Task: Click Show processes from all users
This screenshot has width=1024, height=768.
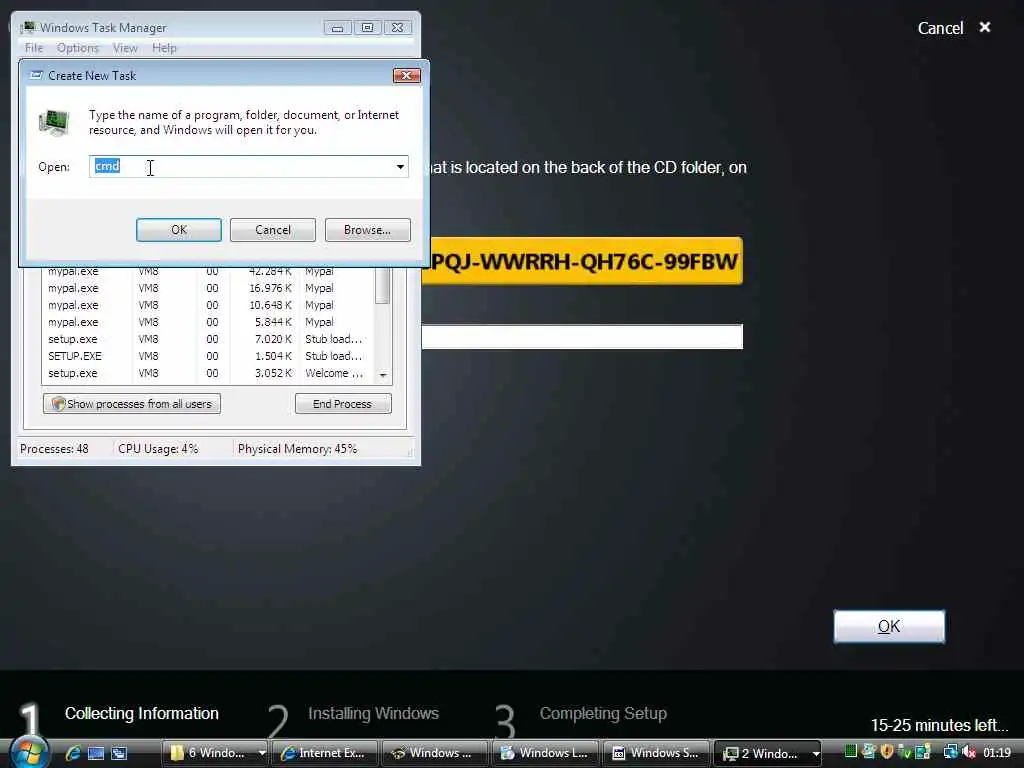Action: pos(132,404)
